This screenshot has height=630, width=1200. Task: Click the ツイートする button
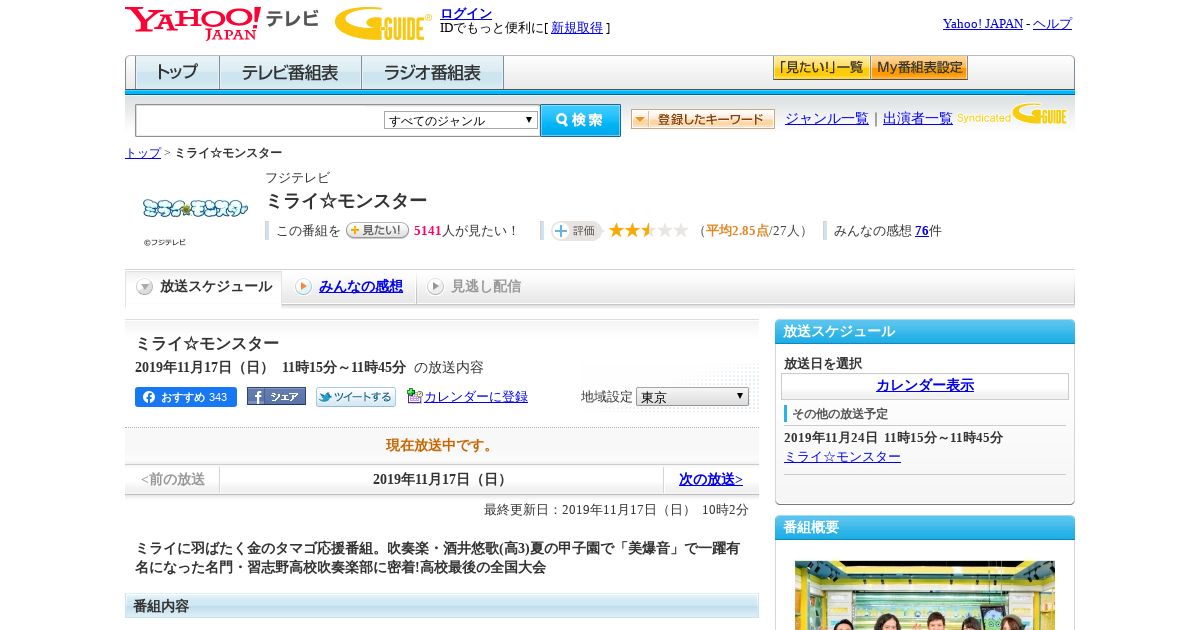pyautogui.click(x=356, y=397)
